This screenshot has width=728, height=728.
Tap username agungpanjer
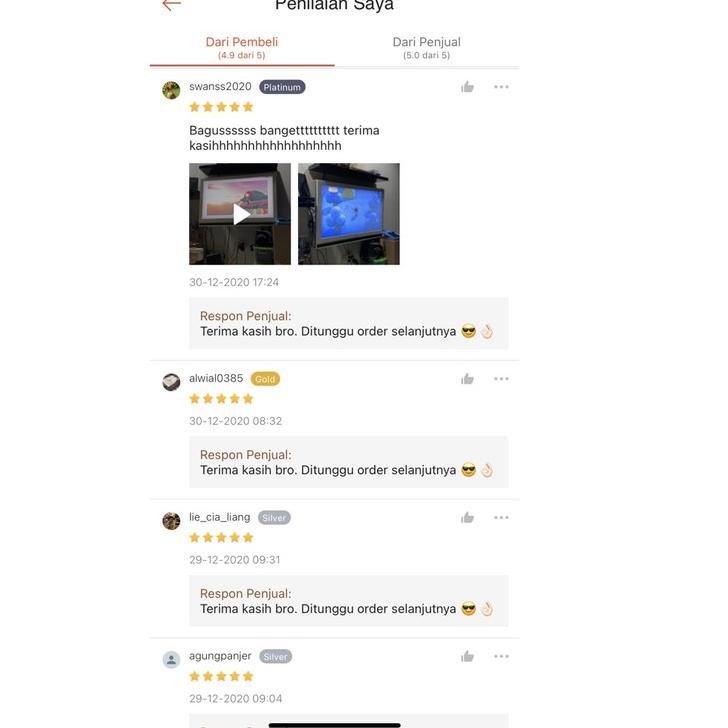point(220,656)
